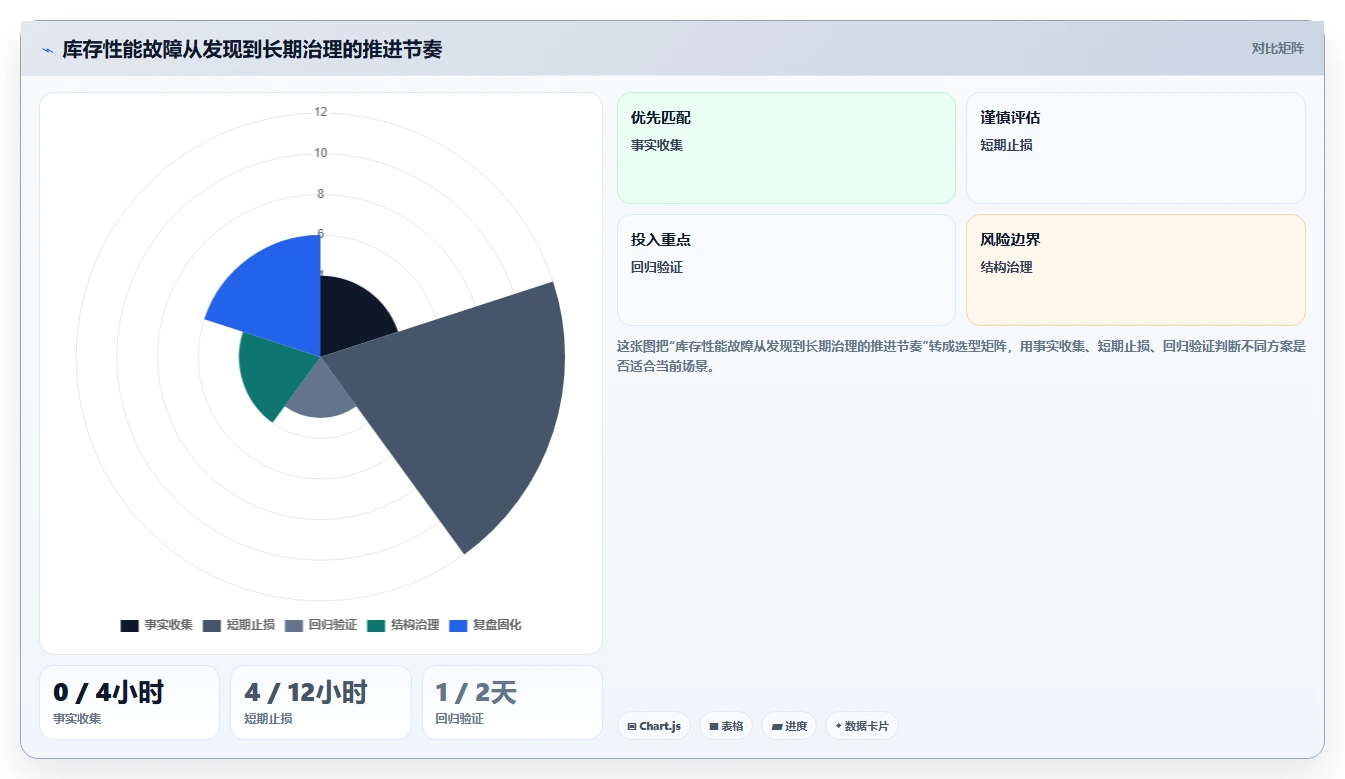This screenshot has width=1345, height=779.
Task: Click 事实收集 text in the 优先匹配 card
Action: 657,145
